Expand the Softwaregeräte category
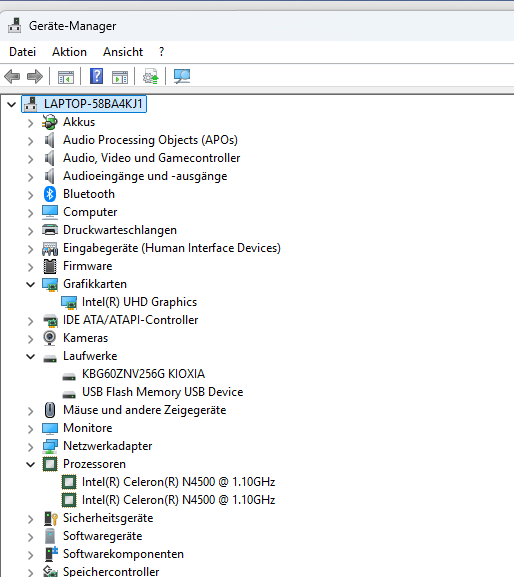Image resolution: width=514 pixels, height=577 pixels. [31, 537]
